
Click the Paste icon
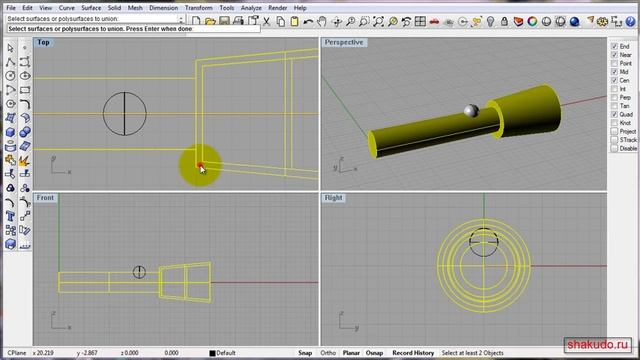click(294, 21)
